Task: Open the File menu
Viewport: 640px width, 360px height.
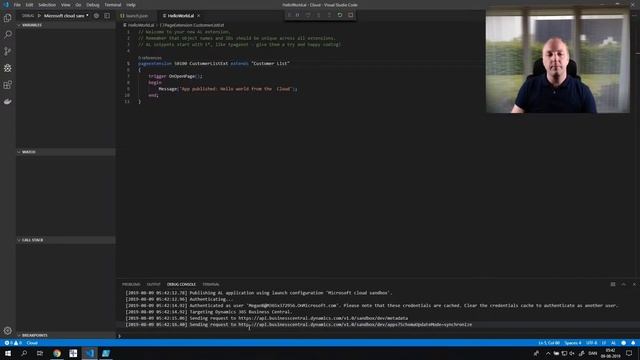Action: click(17, 5)
